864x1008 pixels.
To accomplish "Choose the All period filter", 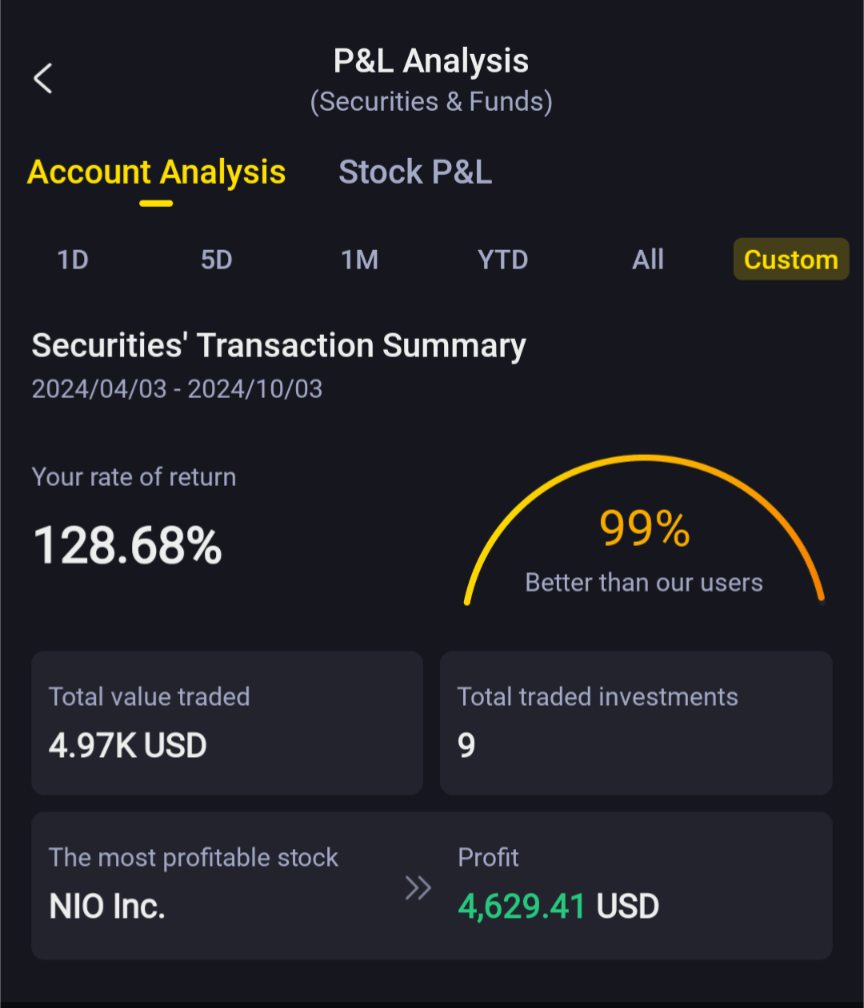I will pyautogui.click(x=647, y=260).
